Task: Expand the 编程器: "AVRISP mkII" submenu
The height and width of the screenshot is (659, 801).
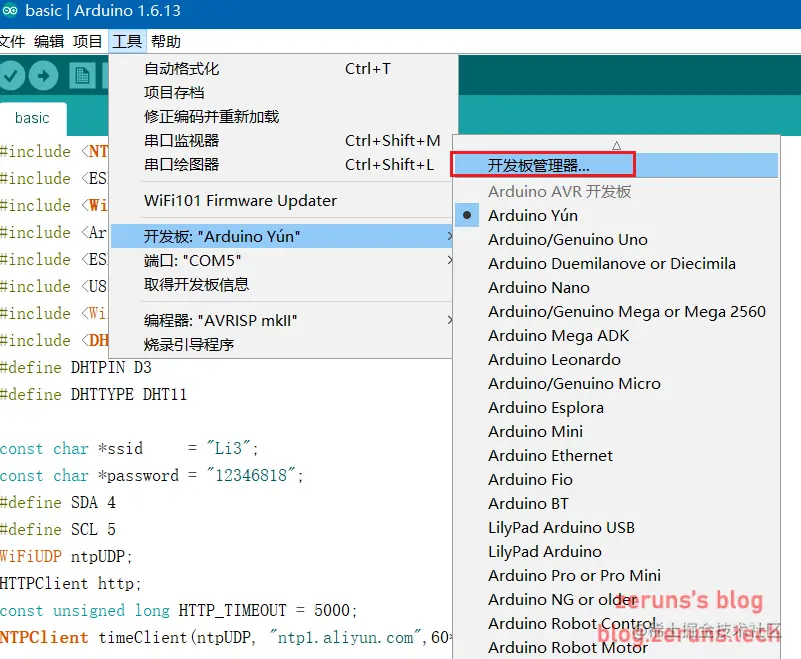Action: tap(281, 320)
